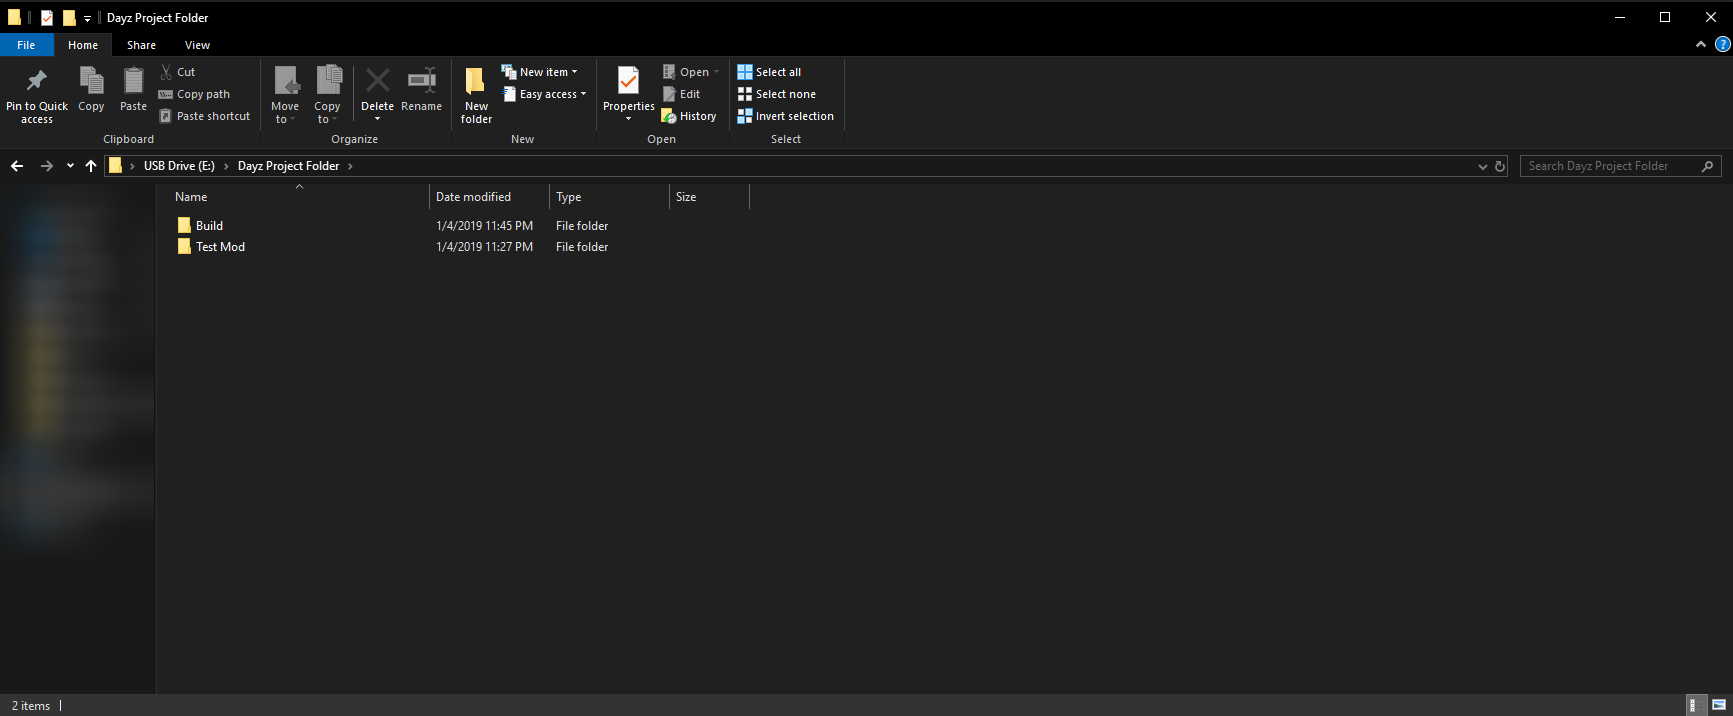The height and width of the screenshot is (716, 1733).
Task: Switch to the View ribbon tab
Action: pos(197,45)
